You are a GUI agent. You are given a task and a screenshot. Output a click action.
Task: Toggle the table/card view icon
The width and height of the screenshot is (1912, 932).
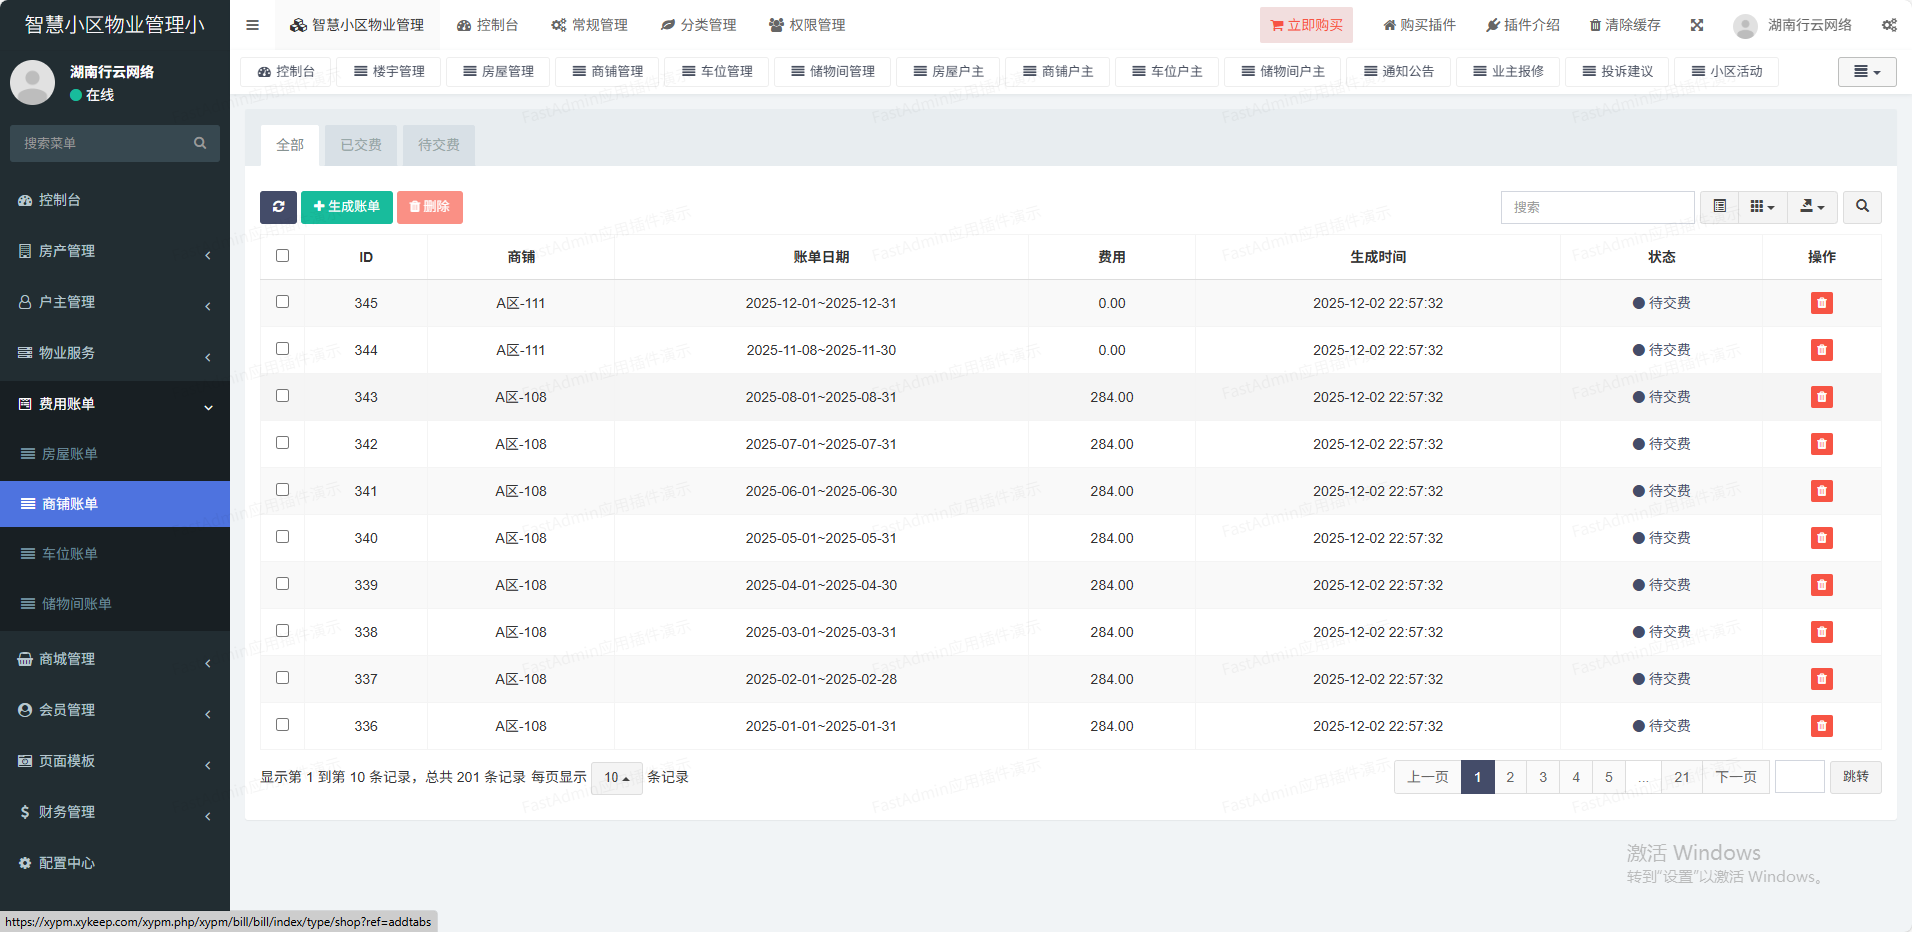[1719, 207]
